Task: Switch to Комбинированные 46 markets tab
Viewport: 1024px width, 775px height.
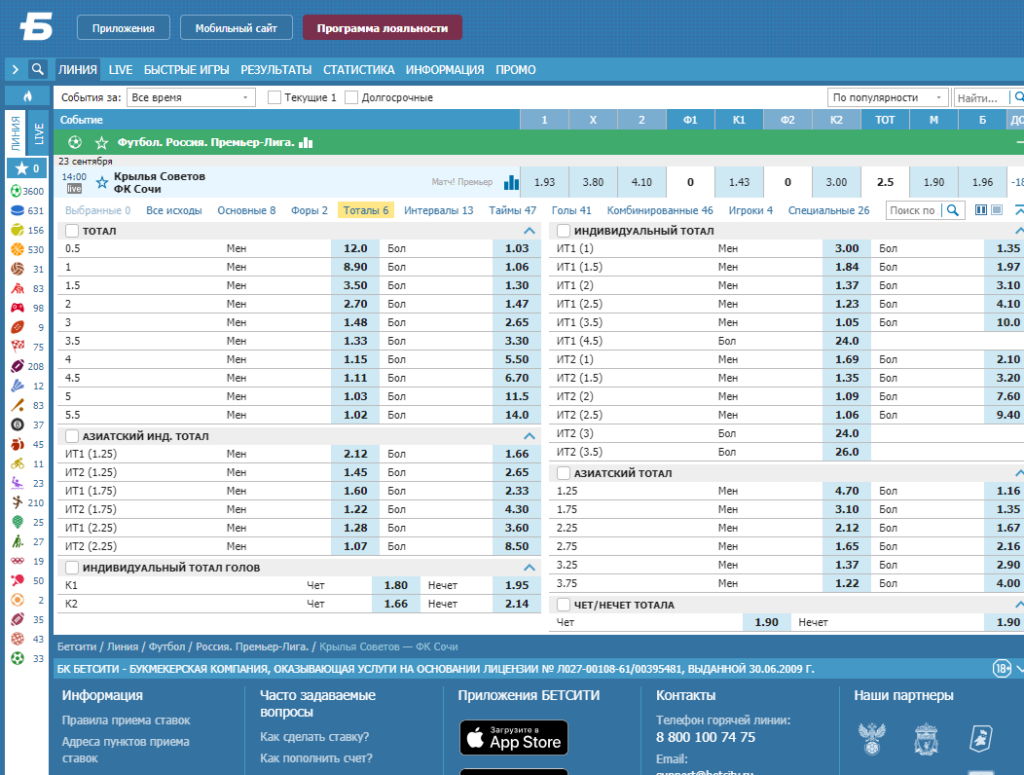Action: click(x=660, y=210)
